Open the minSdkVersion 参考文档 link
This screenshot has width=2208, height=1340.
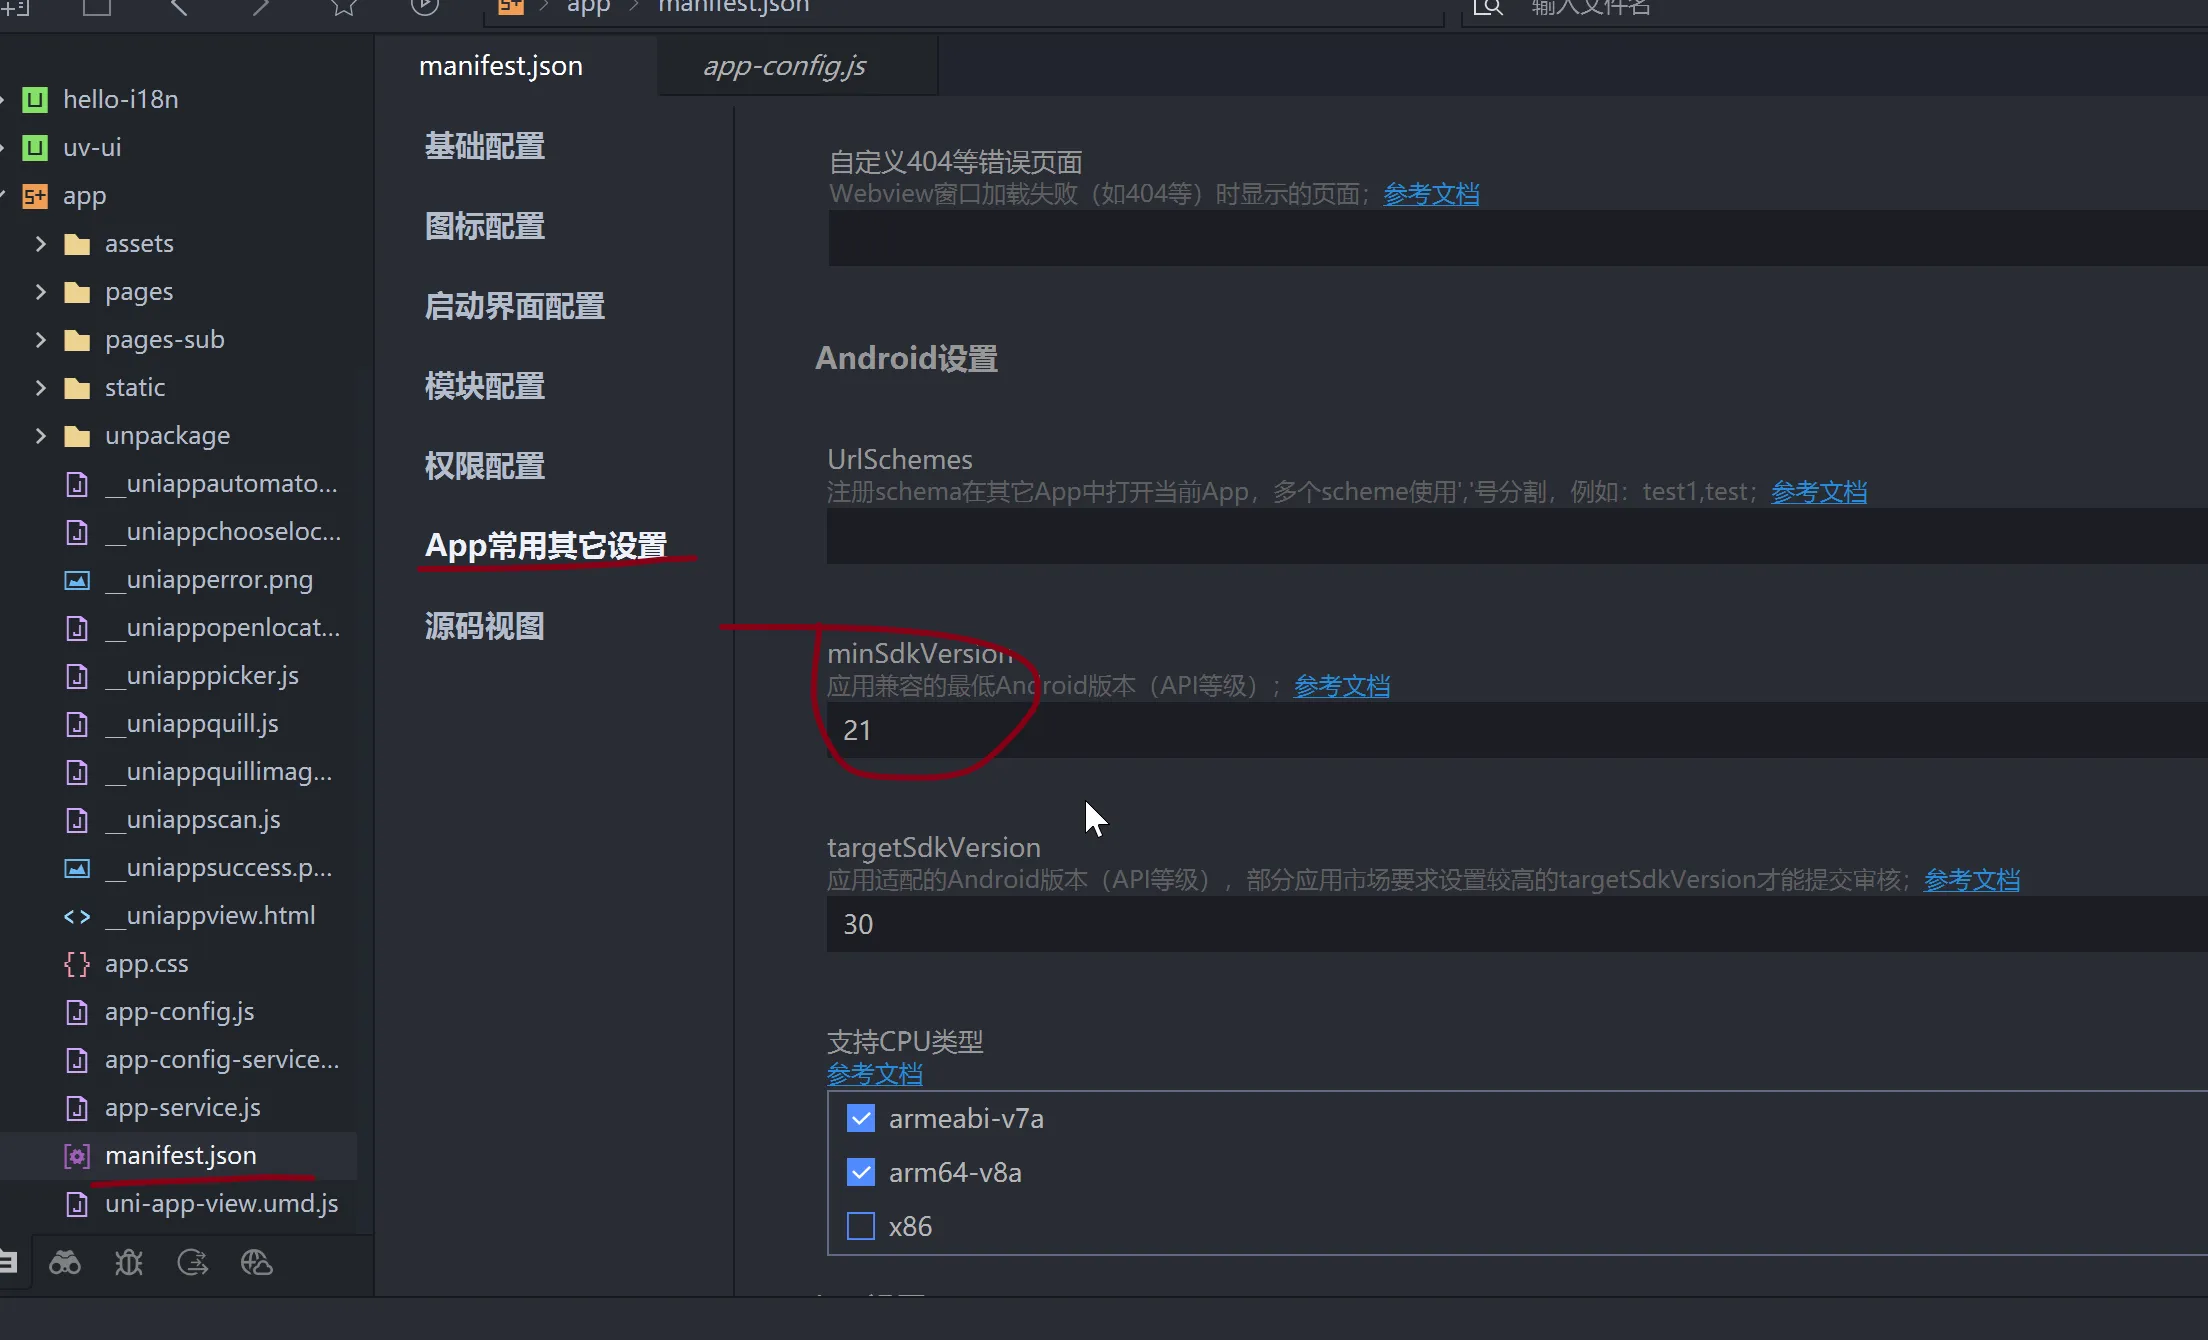pos(1341,686)
